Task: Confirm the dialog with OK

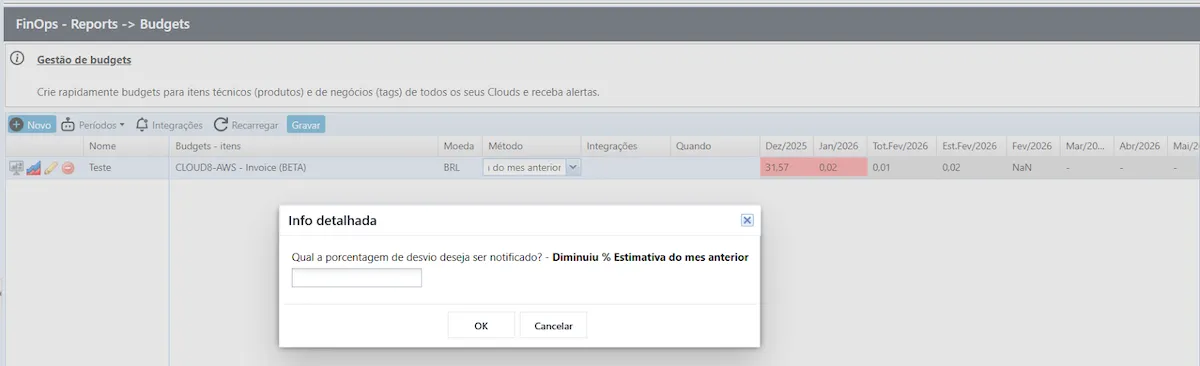Action: coord(481,325)
